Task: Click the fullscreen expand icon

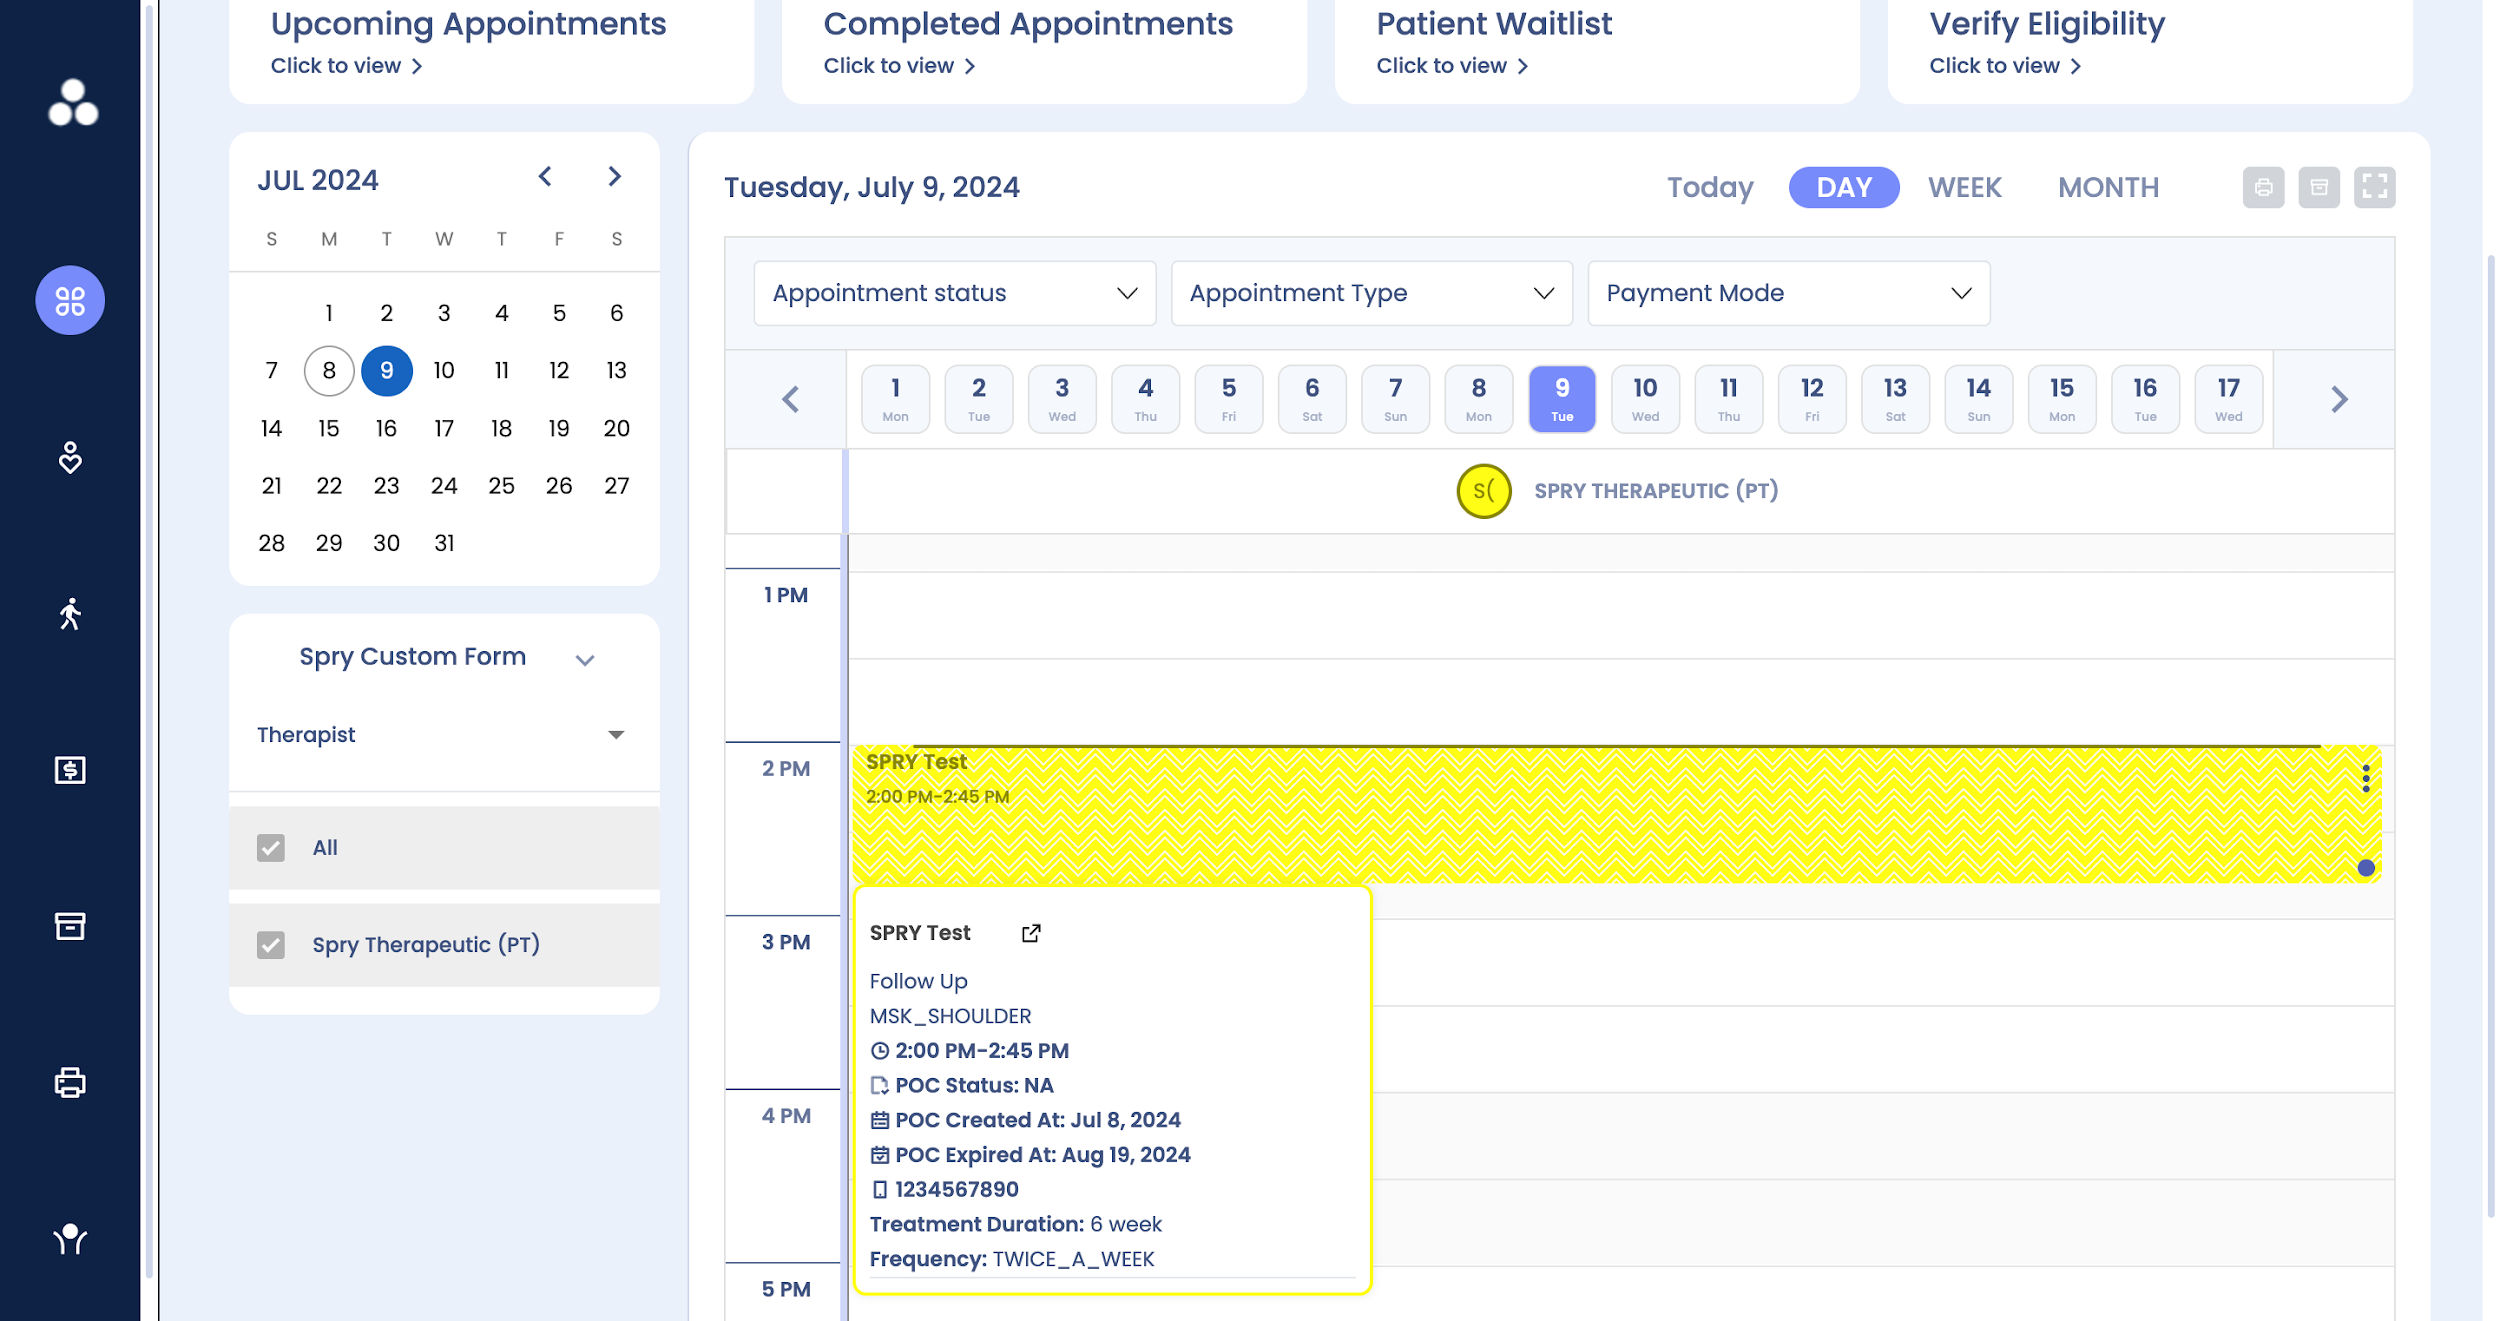Action: (x=2374, y=187)
